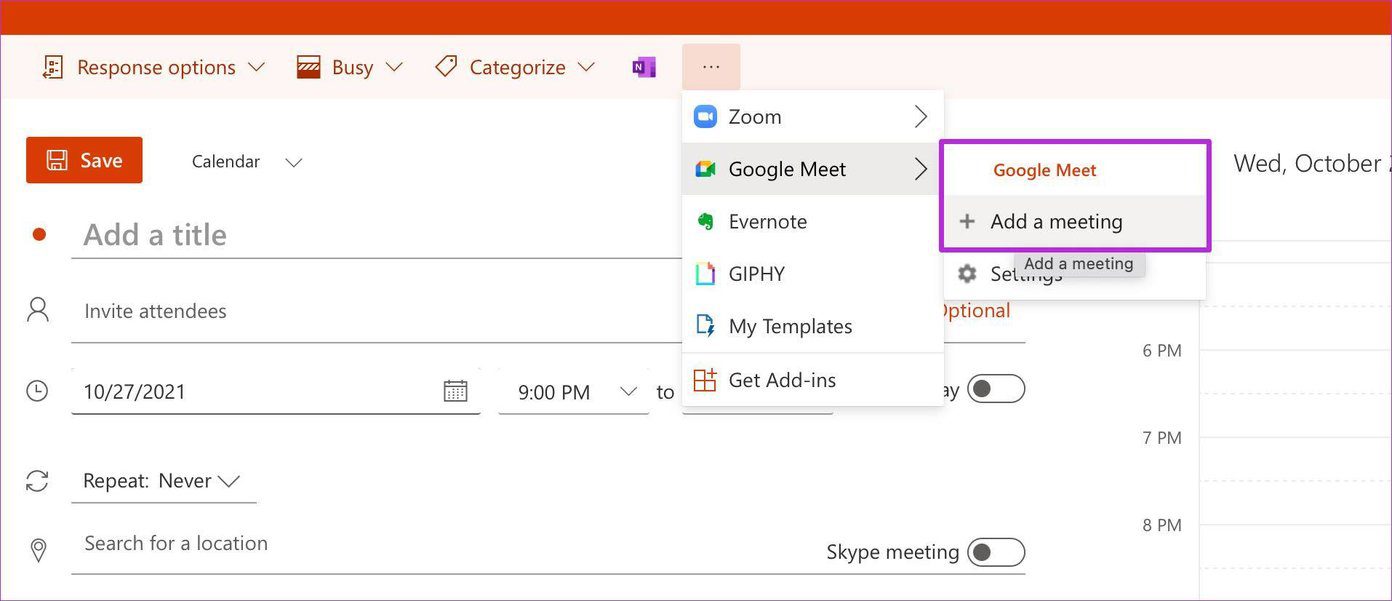The height and width of the screenshot is (601, 1392).
Task: Click the Response options icon
Action: click(52, 67)
